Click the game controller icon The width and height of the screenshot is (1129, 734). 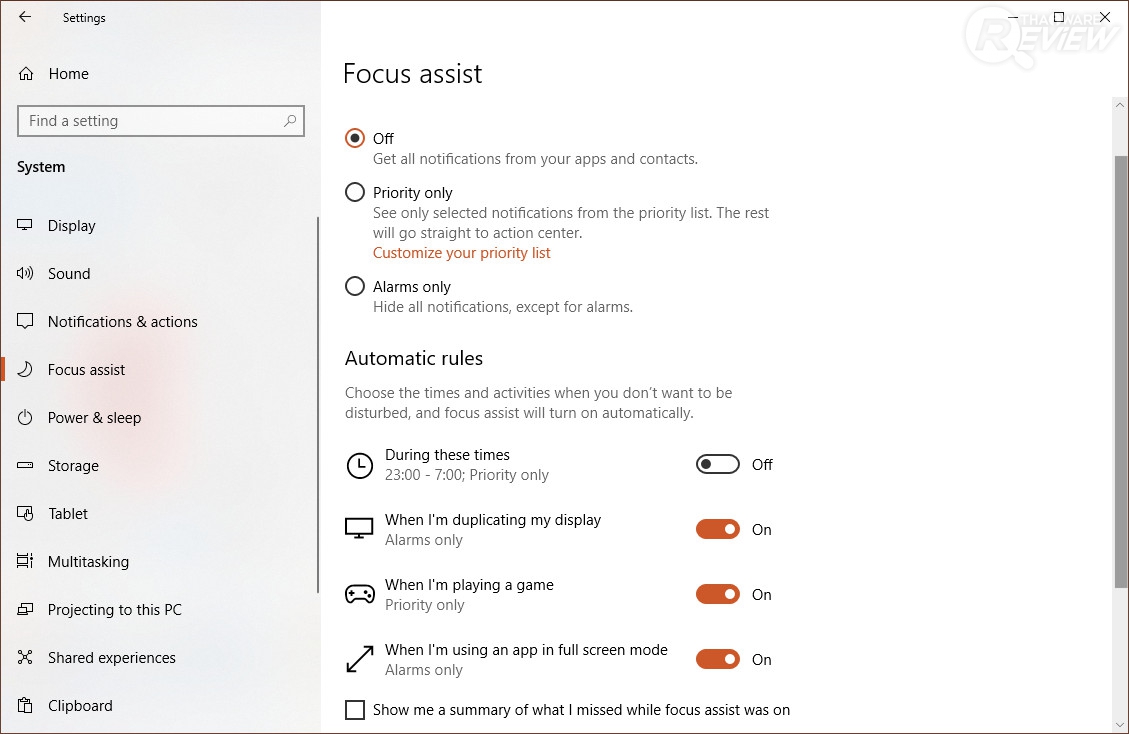(x=359, y=594)
